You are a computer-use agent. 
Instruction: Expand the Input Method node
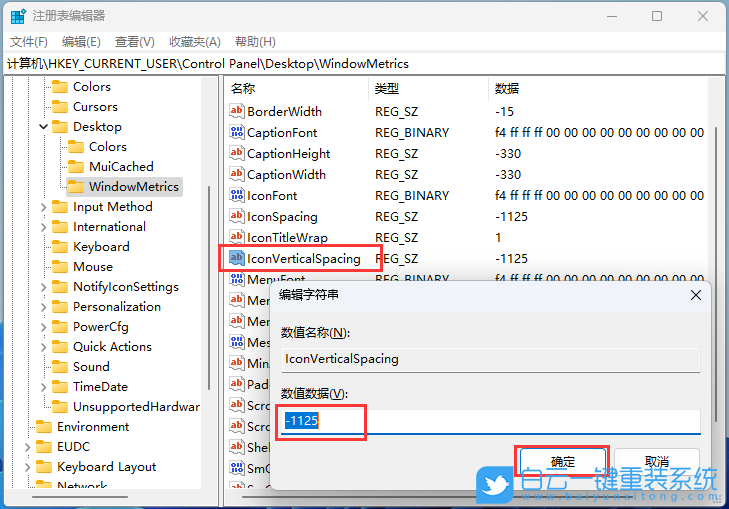click(43, 207)
